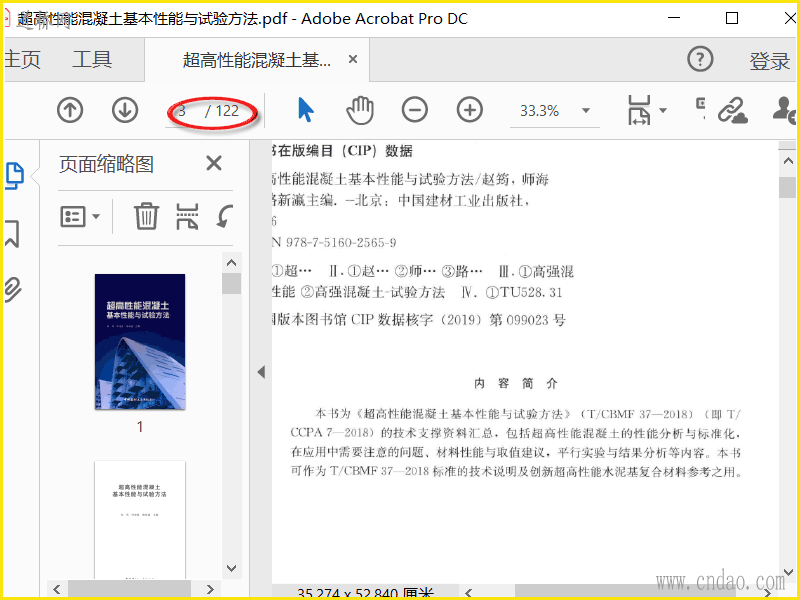Rotate page using the rotate icon
The image size is (800, 600).
[x=224, y=216]
